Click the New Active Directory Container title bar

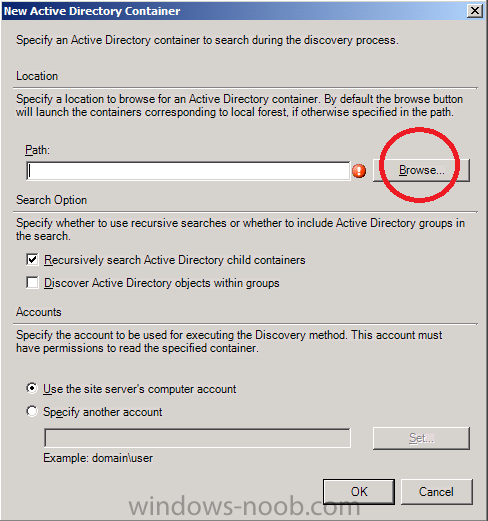tap(233, 11)
